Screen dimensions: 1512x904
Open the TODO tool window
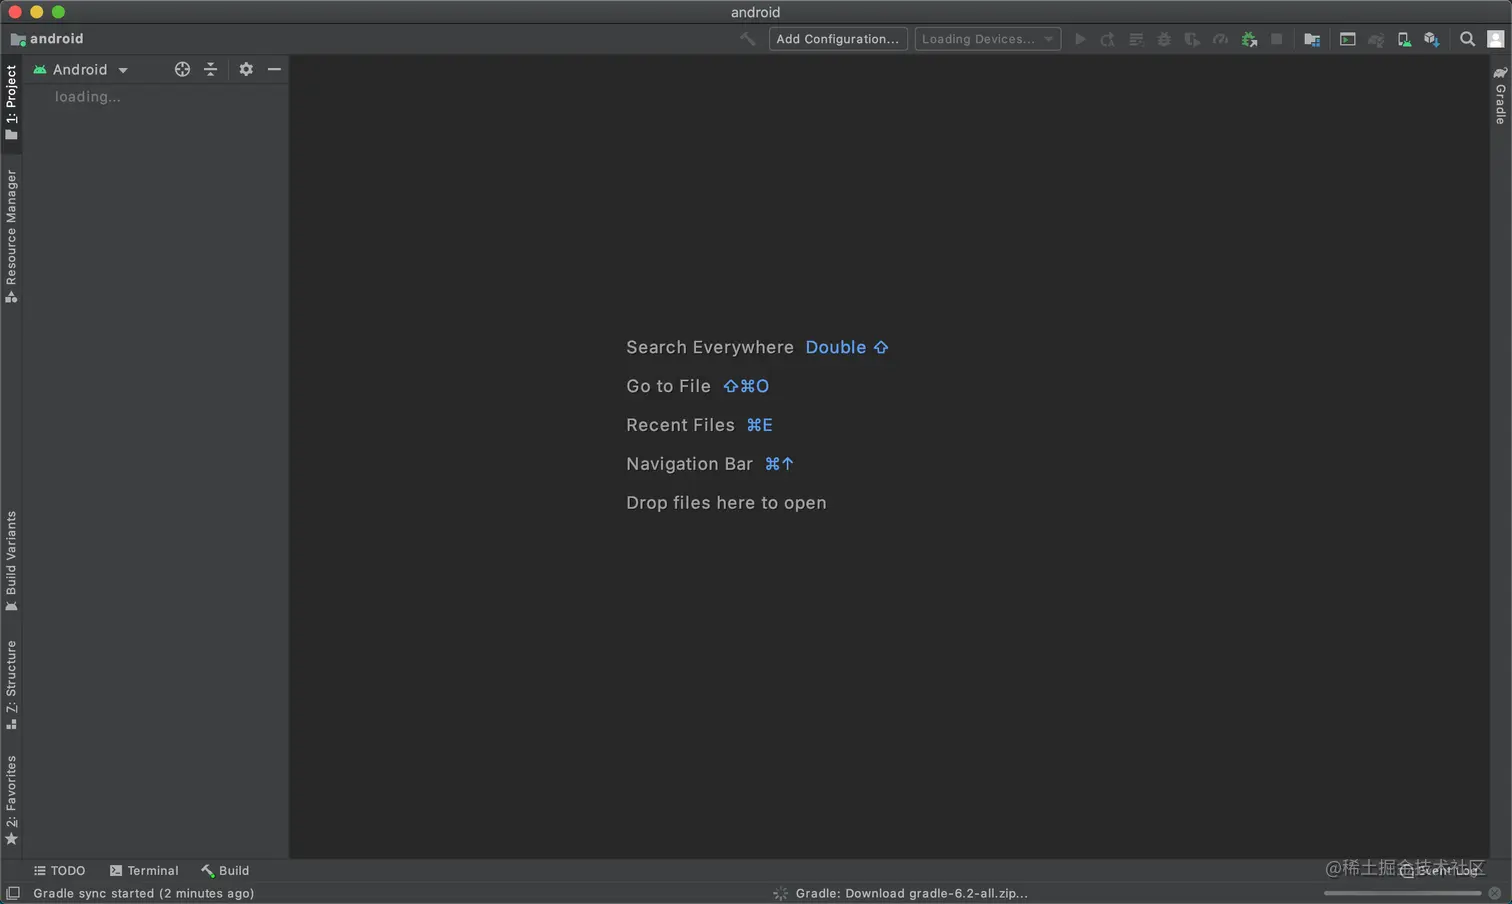click(60, 870)
